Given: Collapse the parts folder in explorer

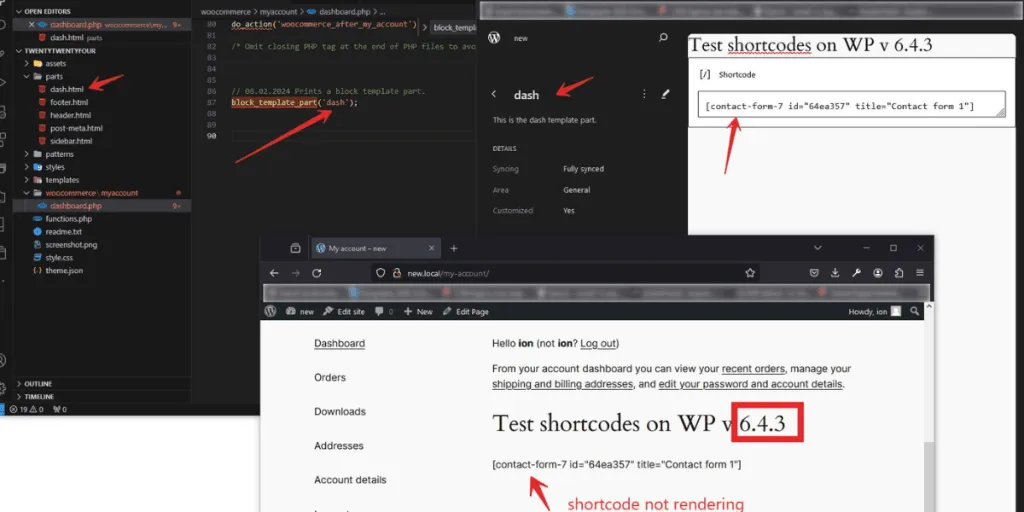Looking at the screenshot, I should 26,76.
